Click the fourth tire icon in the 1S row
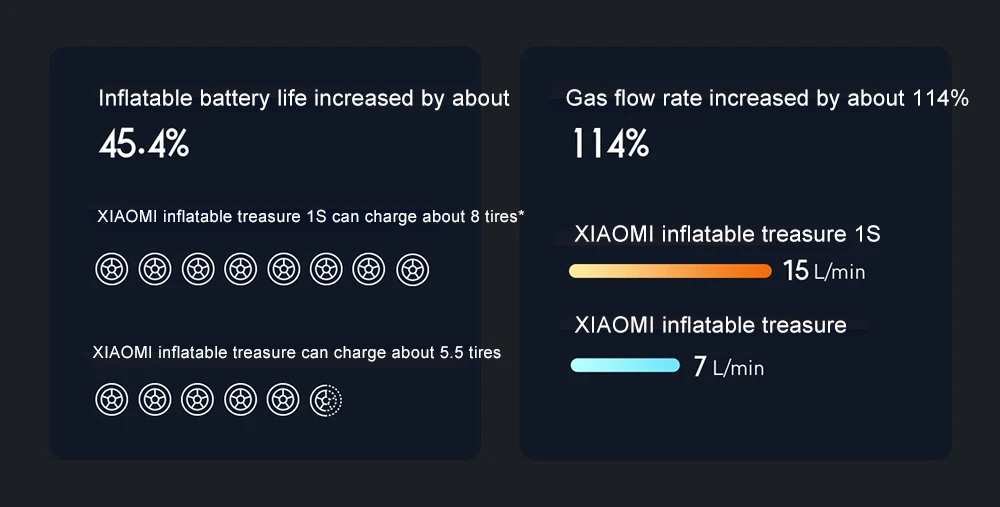 pyautogui.click(x=240, y=269)
